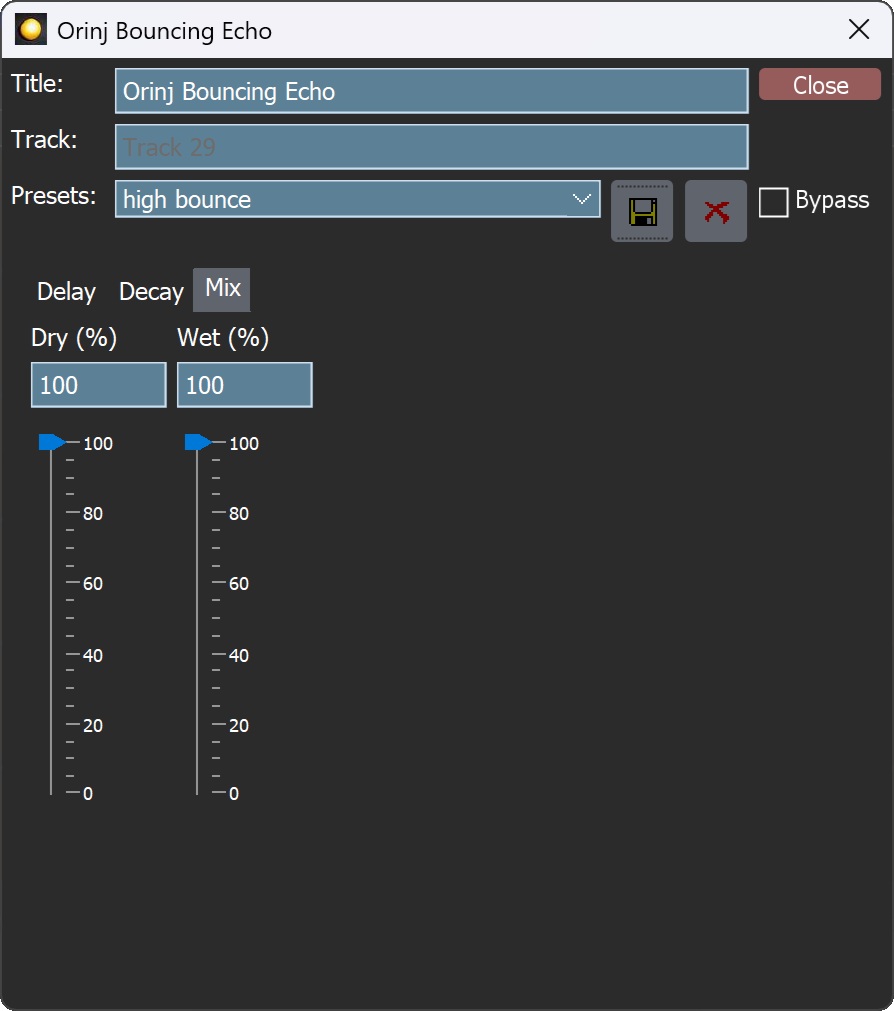
Task: Click the Title text field
Action: pos(431,91)
